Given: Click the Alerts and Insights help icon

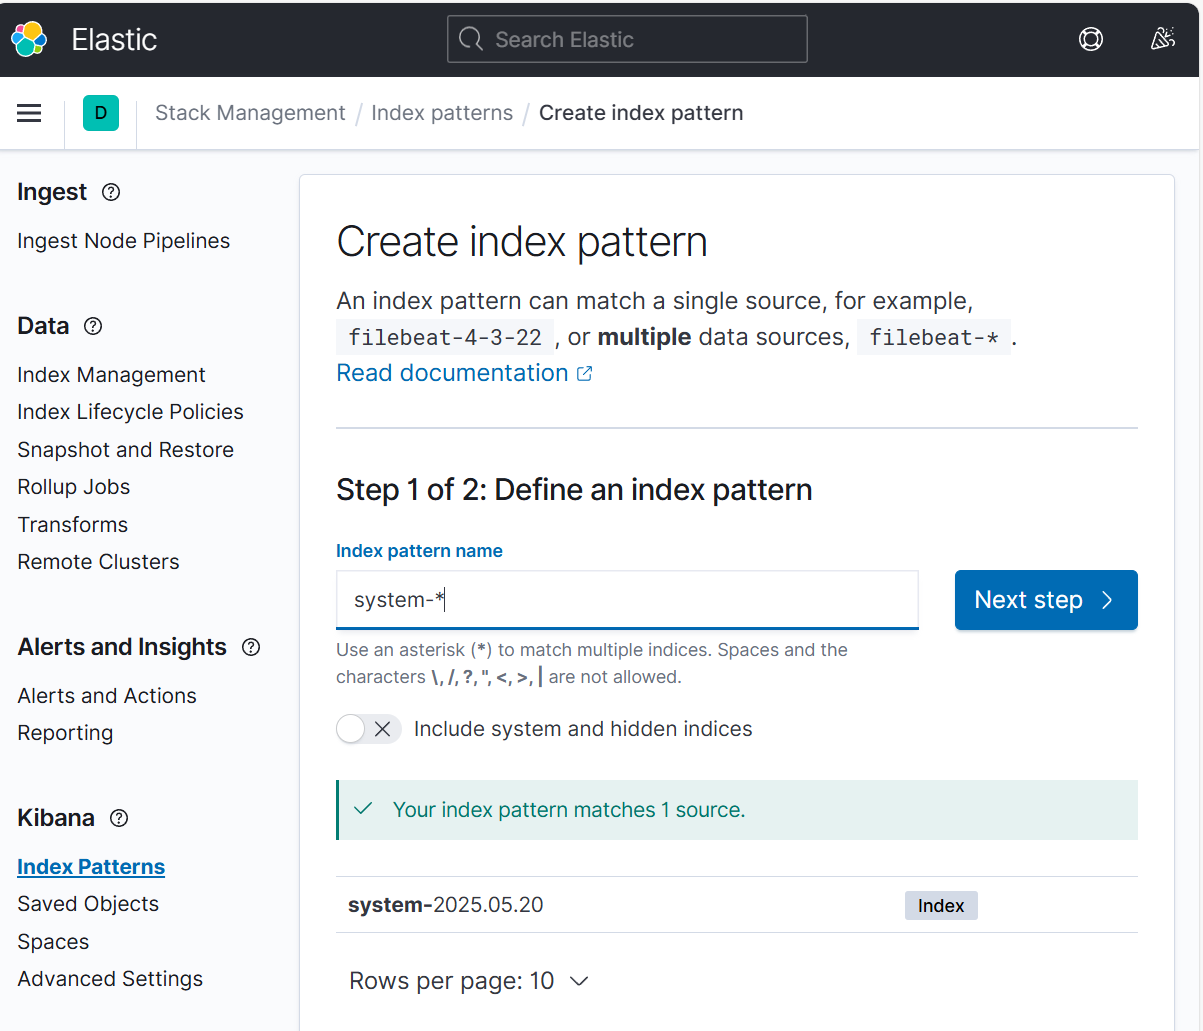Looking at the screenshot, I should (x=251, y=647).
